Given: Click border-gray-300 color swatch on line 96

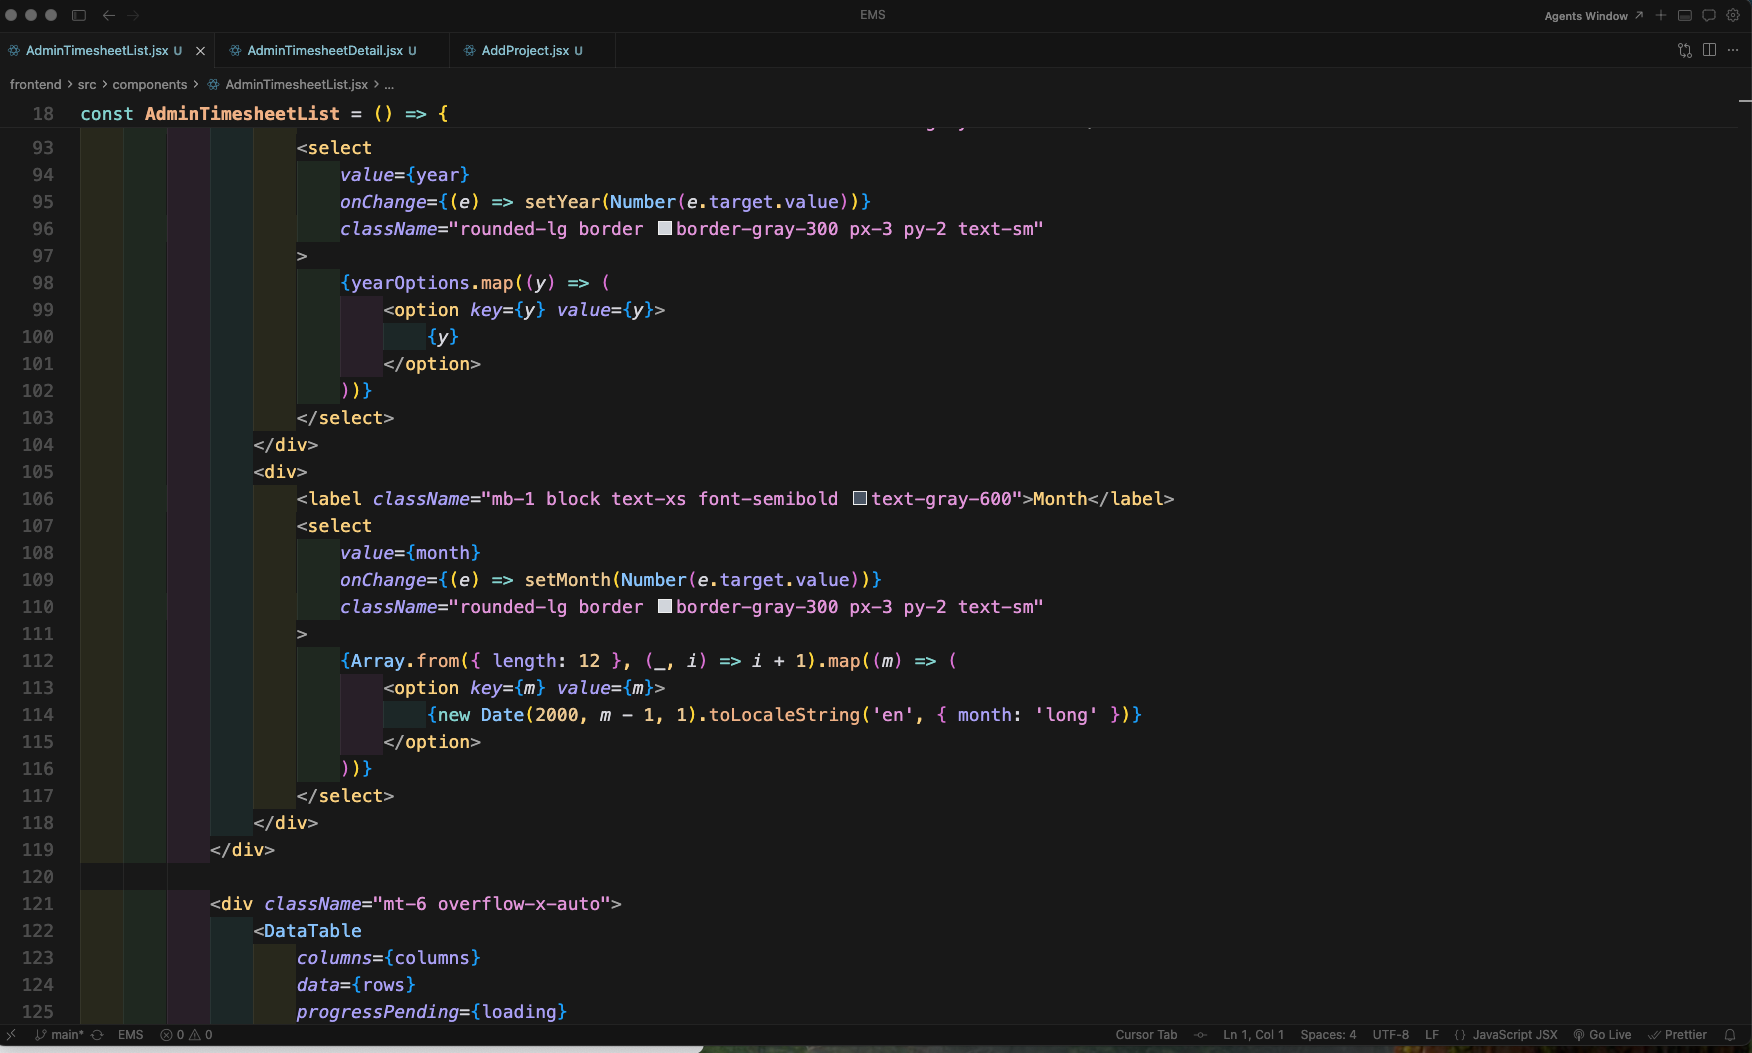Looking at the screenshot, I should click(665, 229).
